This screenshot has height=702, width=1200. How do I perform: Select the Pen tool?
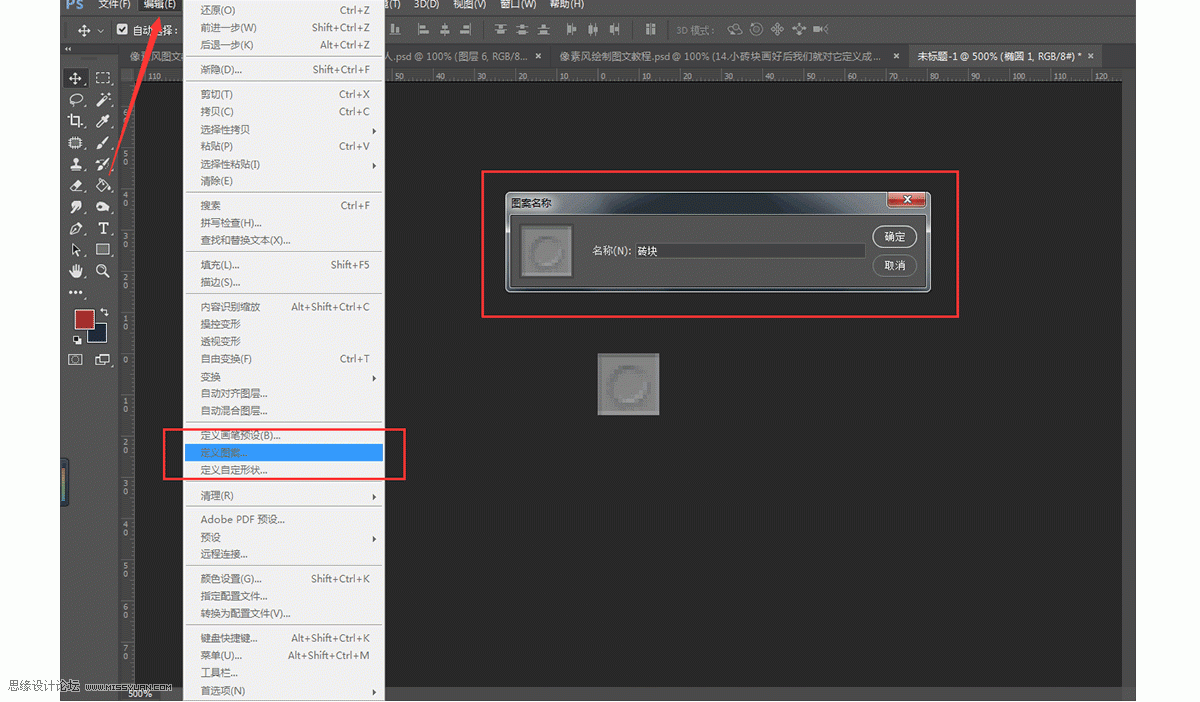(76, 229)
